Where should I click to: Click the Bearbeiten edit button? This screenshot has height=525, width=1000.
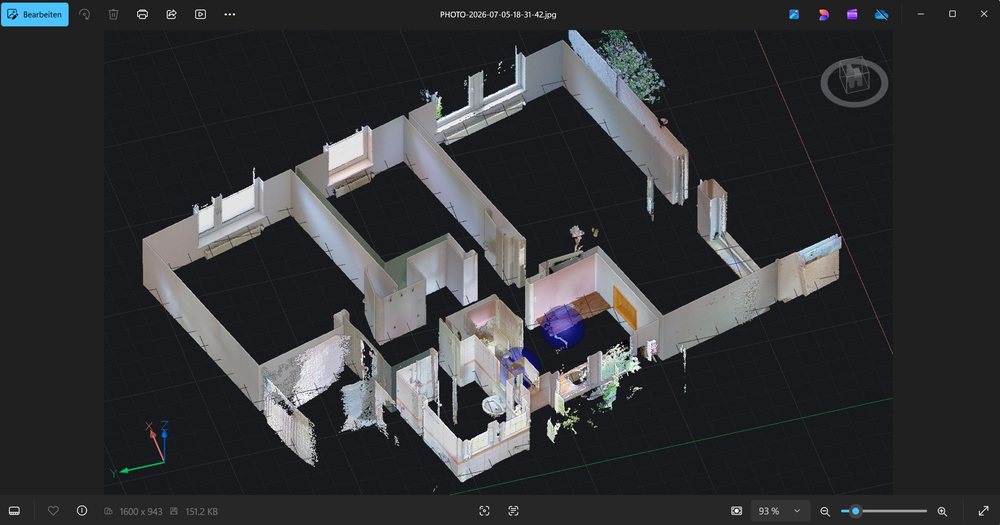[x=35, y=14]
